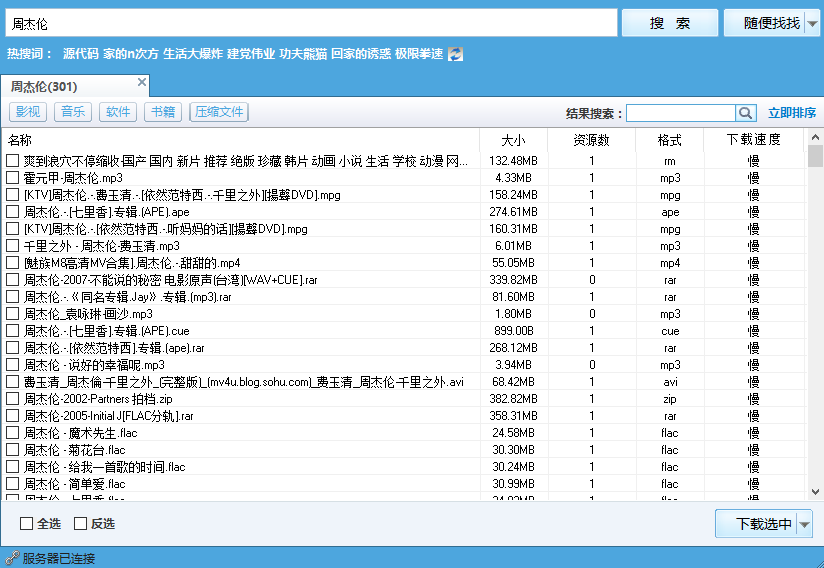Click hot word 家的n次方
The height and width of the screenshot is (568, 824).
tap(131, 54)
